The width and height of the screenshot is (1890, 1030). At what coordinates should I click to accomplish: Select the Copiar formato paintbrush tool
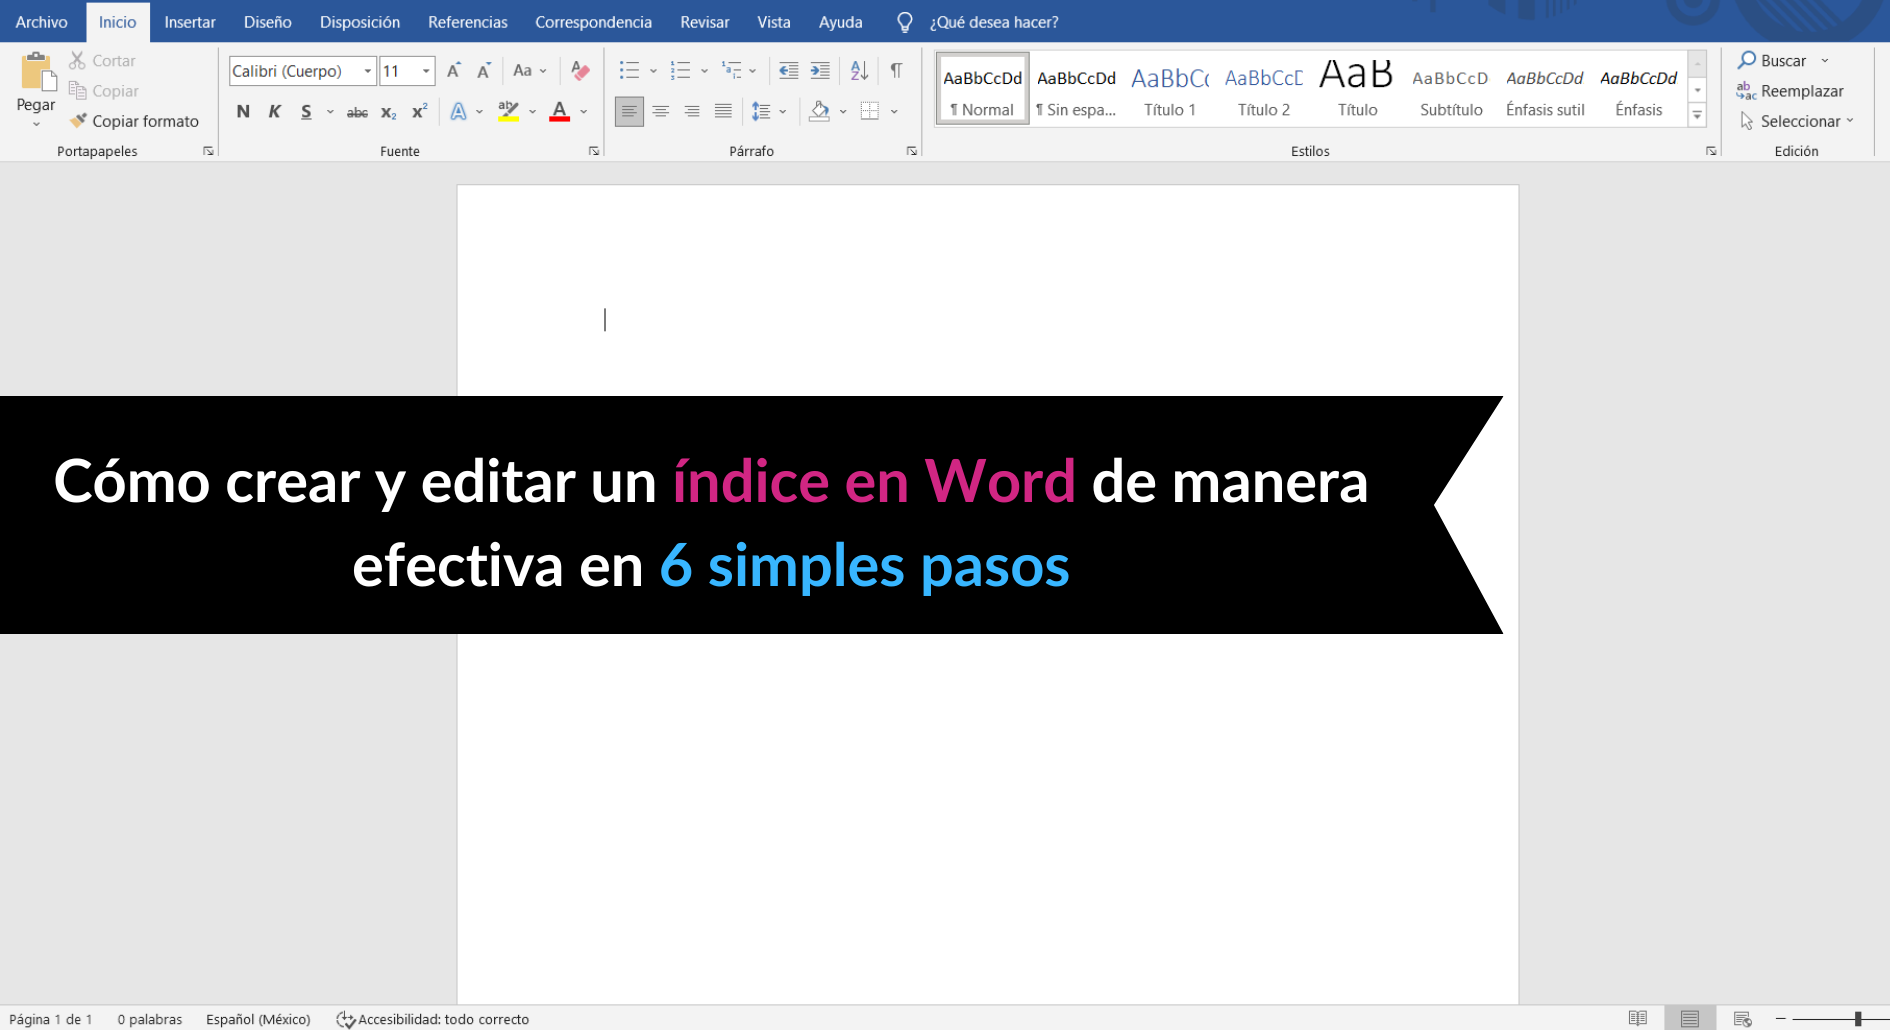[135, 121]
